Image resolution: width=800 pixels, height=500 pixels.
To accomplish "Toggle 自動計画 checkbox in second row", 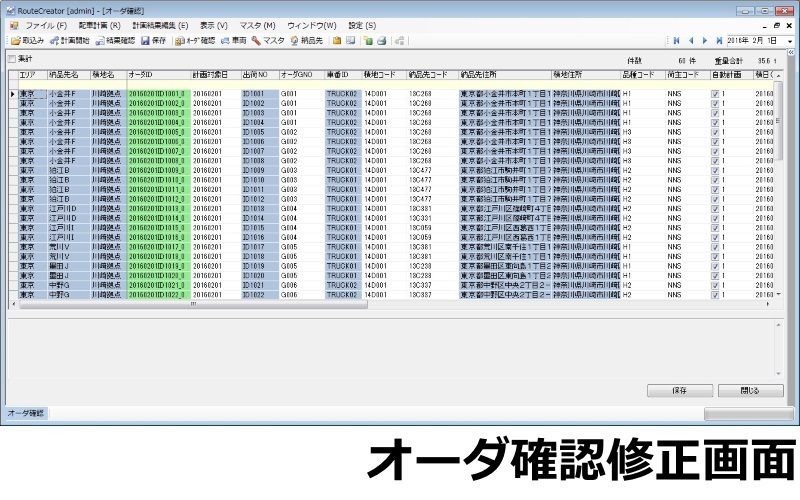I will pyautogui.click(x=714, y=103).
